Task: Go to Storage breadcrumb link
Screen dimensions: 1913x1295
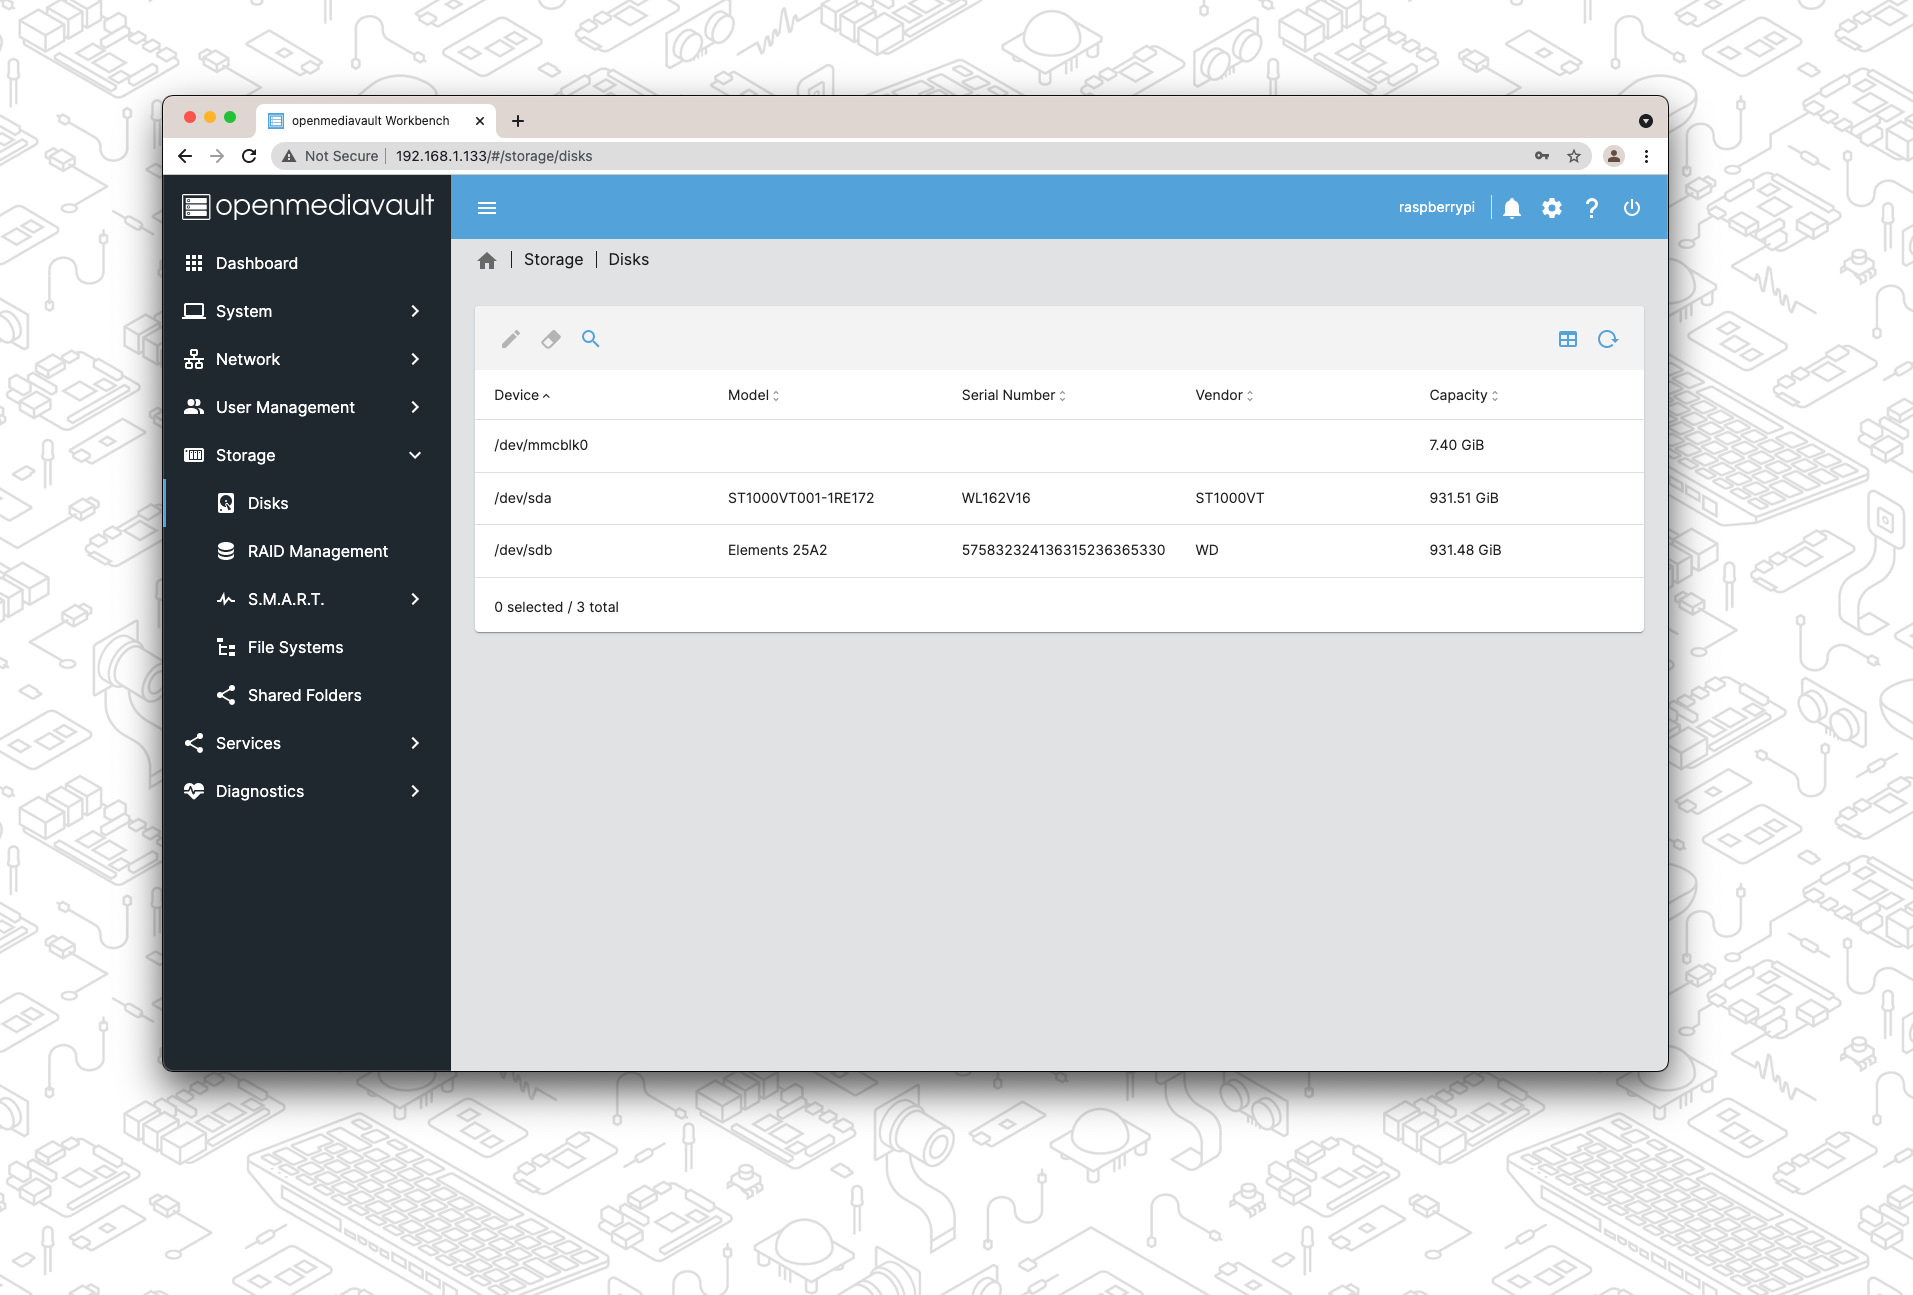Action: (x=553, y=260)
